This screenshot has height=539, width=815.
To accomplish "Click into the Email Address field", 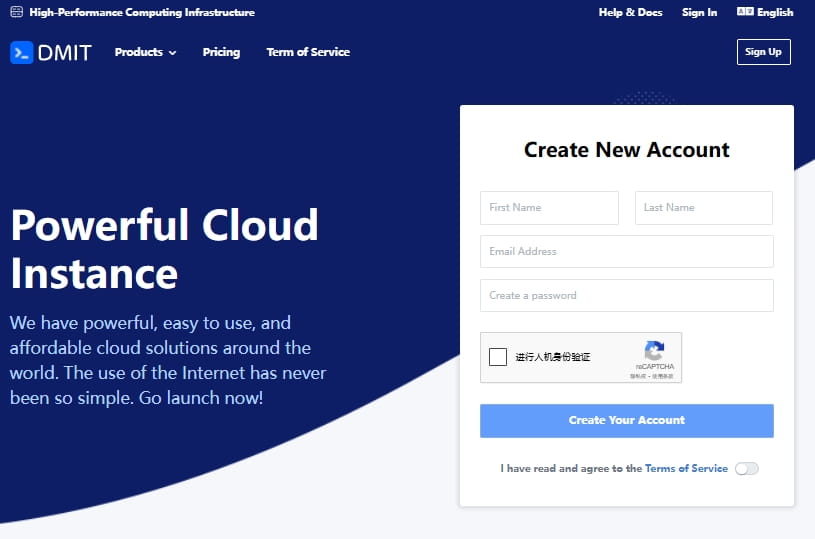I will click(626, 252).
